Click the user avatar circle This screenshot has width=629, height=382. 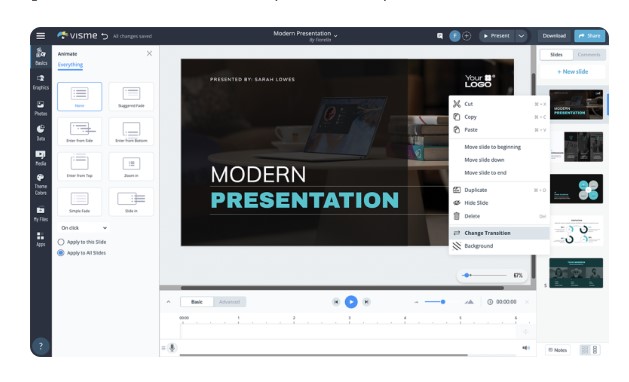tap(455, 36)
